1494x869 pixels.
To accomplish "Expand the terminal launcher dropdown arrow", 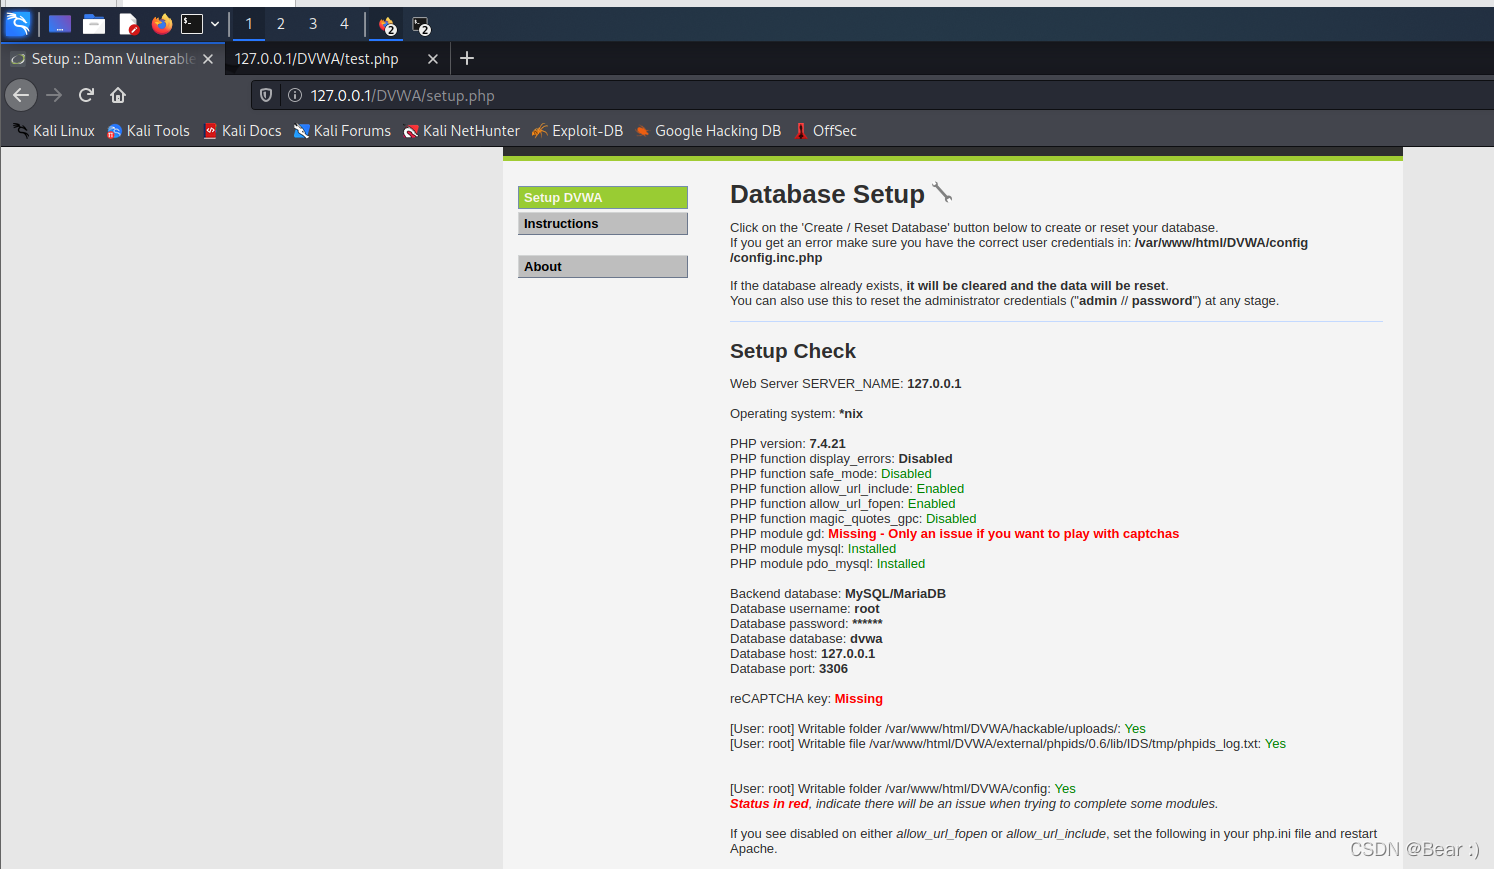I will coord(215,24).
